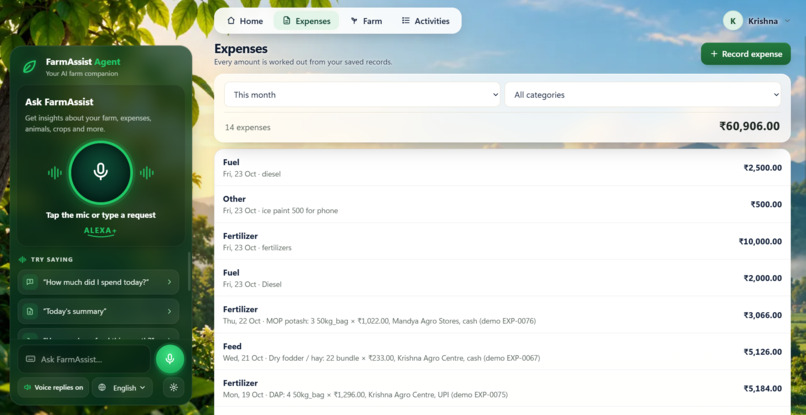Click Record expense button
806x415 pixels.
[745, 54]
